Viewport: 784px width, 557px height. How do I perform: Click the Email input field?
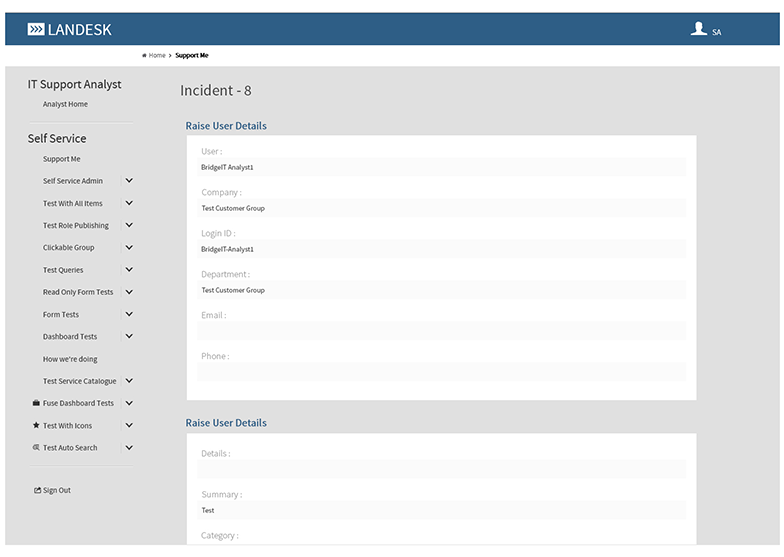pyautogui.click(x=441, y=331)
